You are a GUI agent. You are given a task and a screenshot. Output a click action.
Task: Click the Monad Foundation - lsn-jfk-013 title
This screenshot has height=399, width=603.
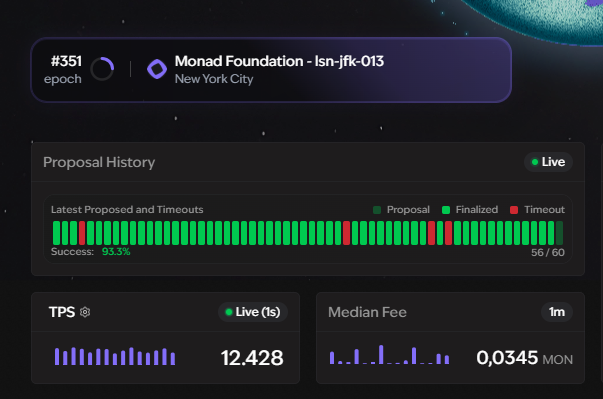[x=279, y=62]
